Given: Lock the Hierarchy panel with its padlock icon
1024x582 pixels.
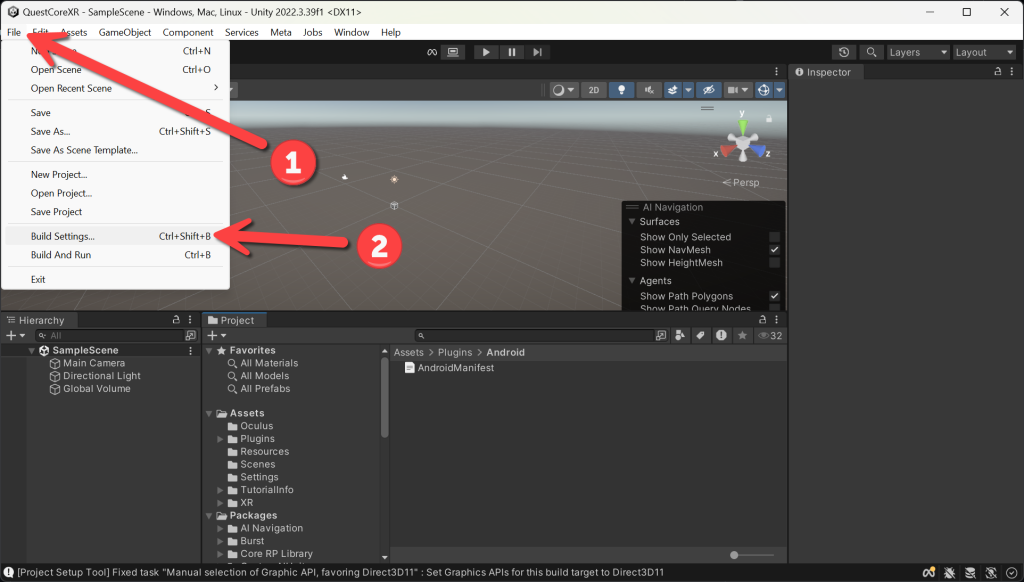Looking at the screenshot, I should pyautogui.click(x=176, y=319).
